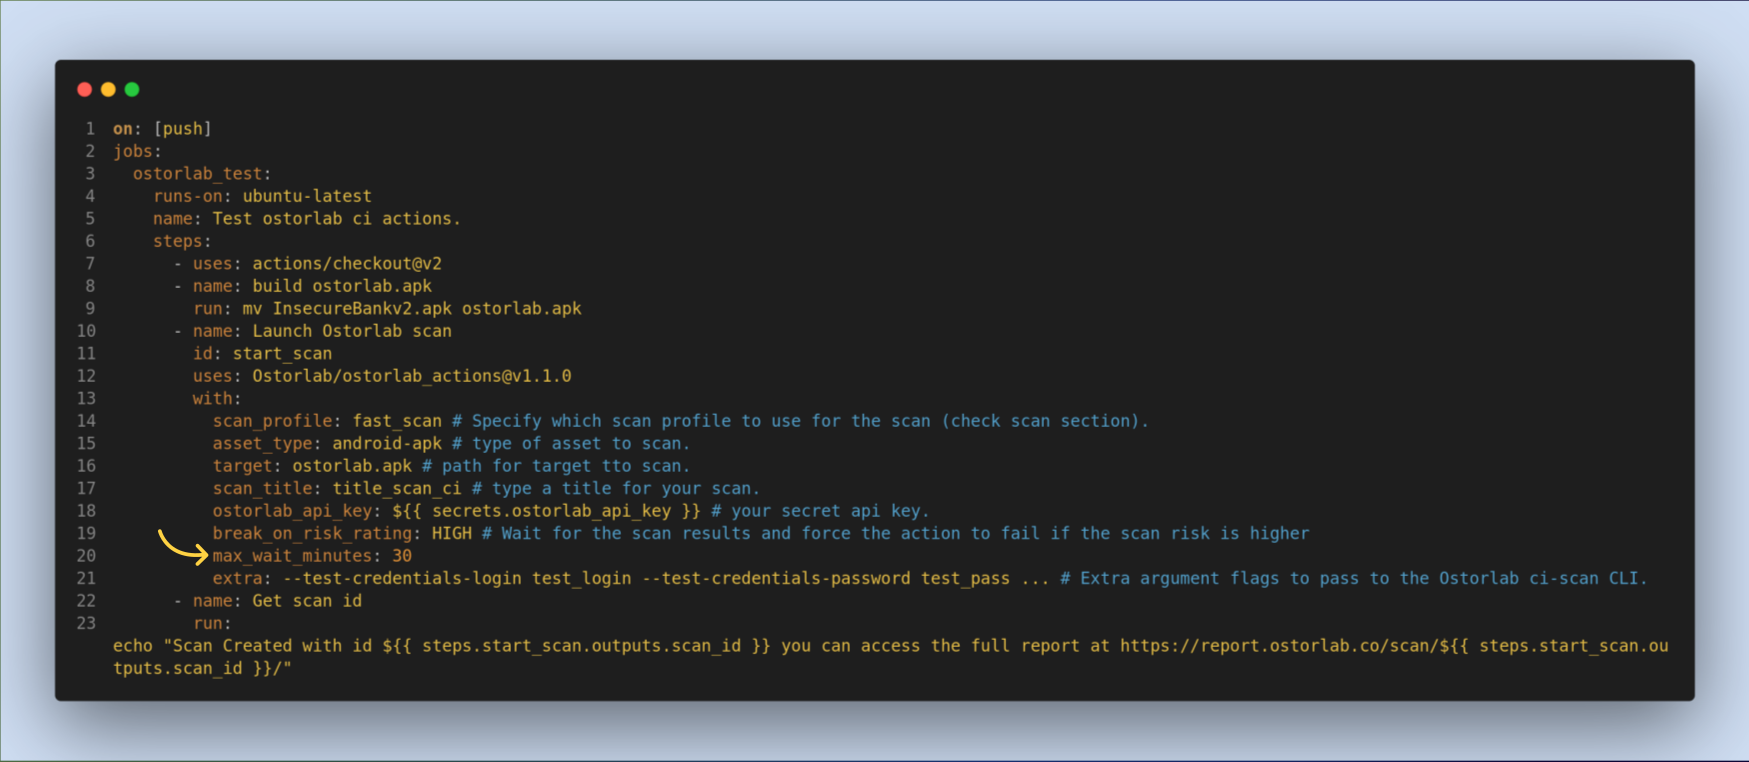Click the ubuntu-latest value

coord(307,196)
